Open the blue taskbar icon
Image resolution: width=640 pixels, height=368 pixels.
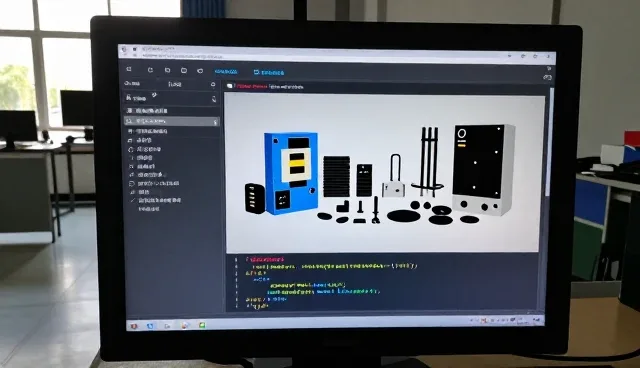click(x=150, y=326)
